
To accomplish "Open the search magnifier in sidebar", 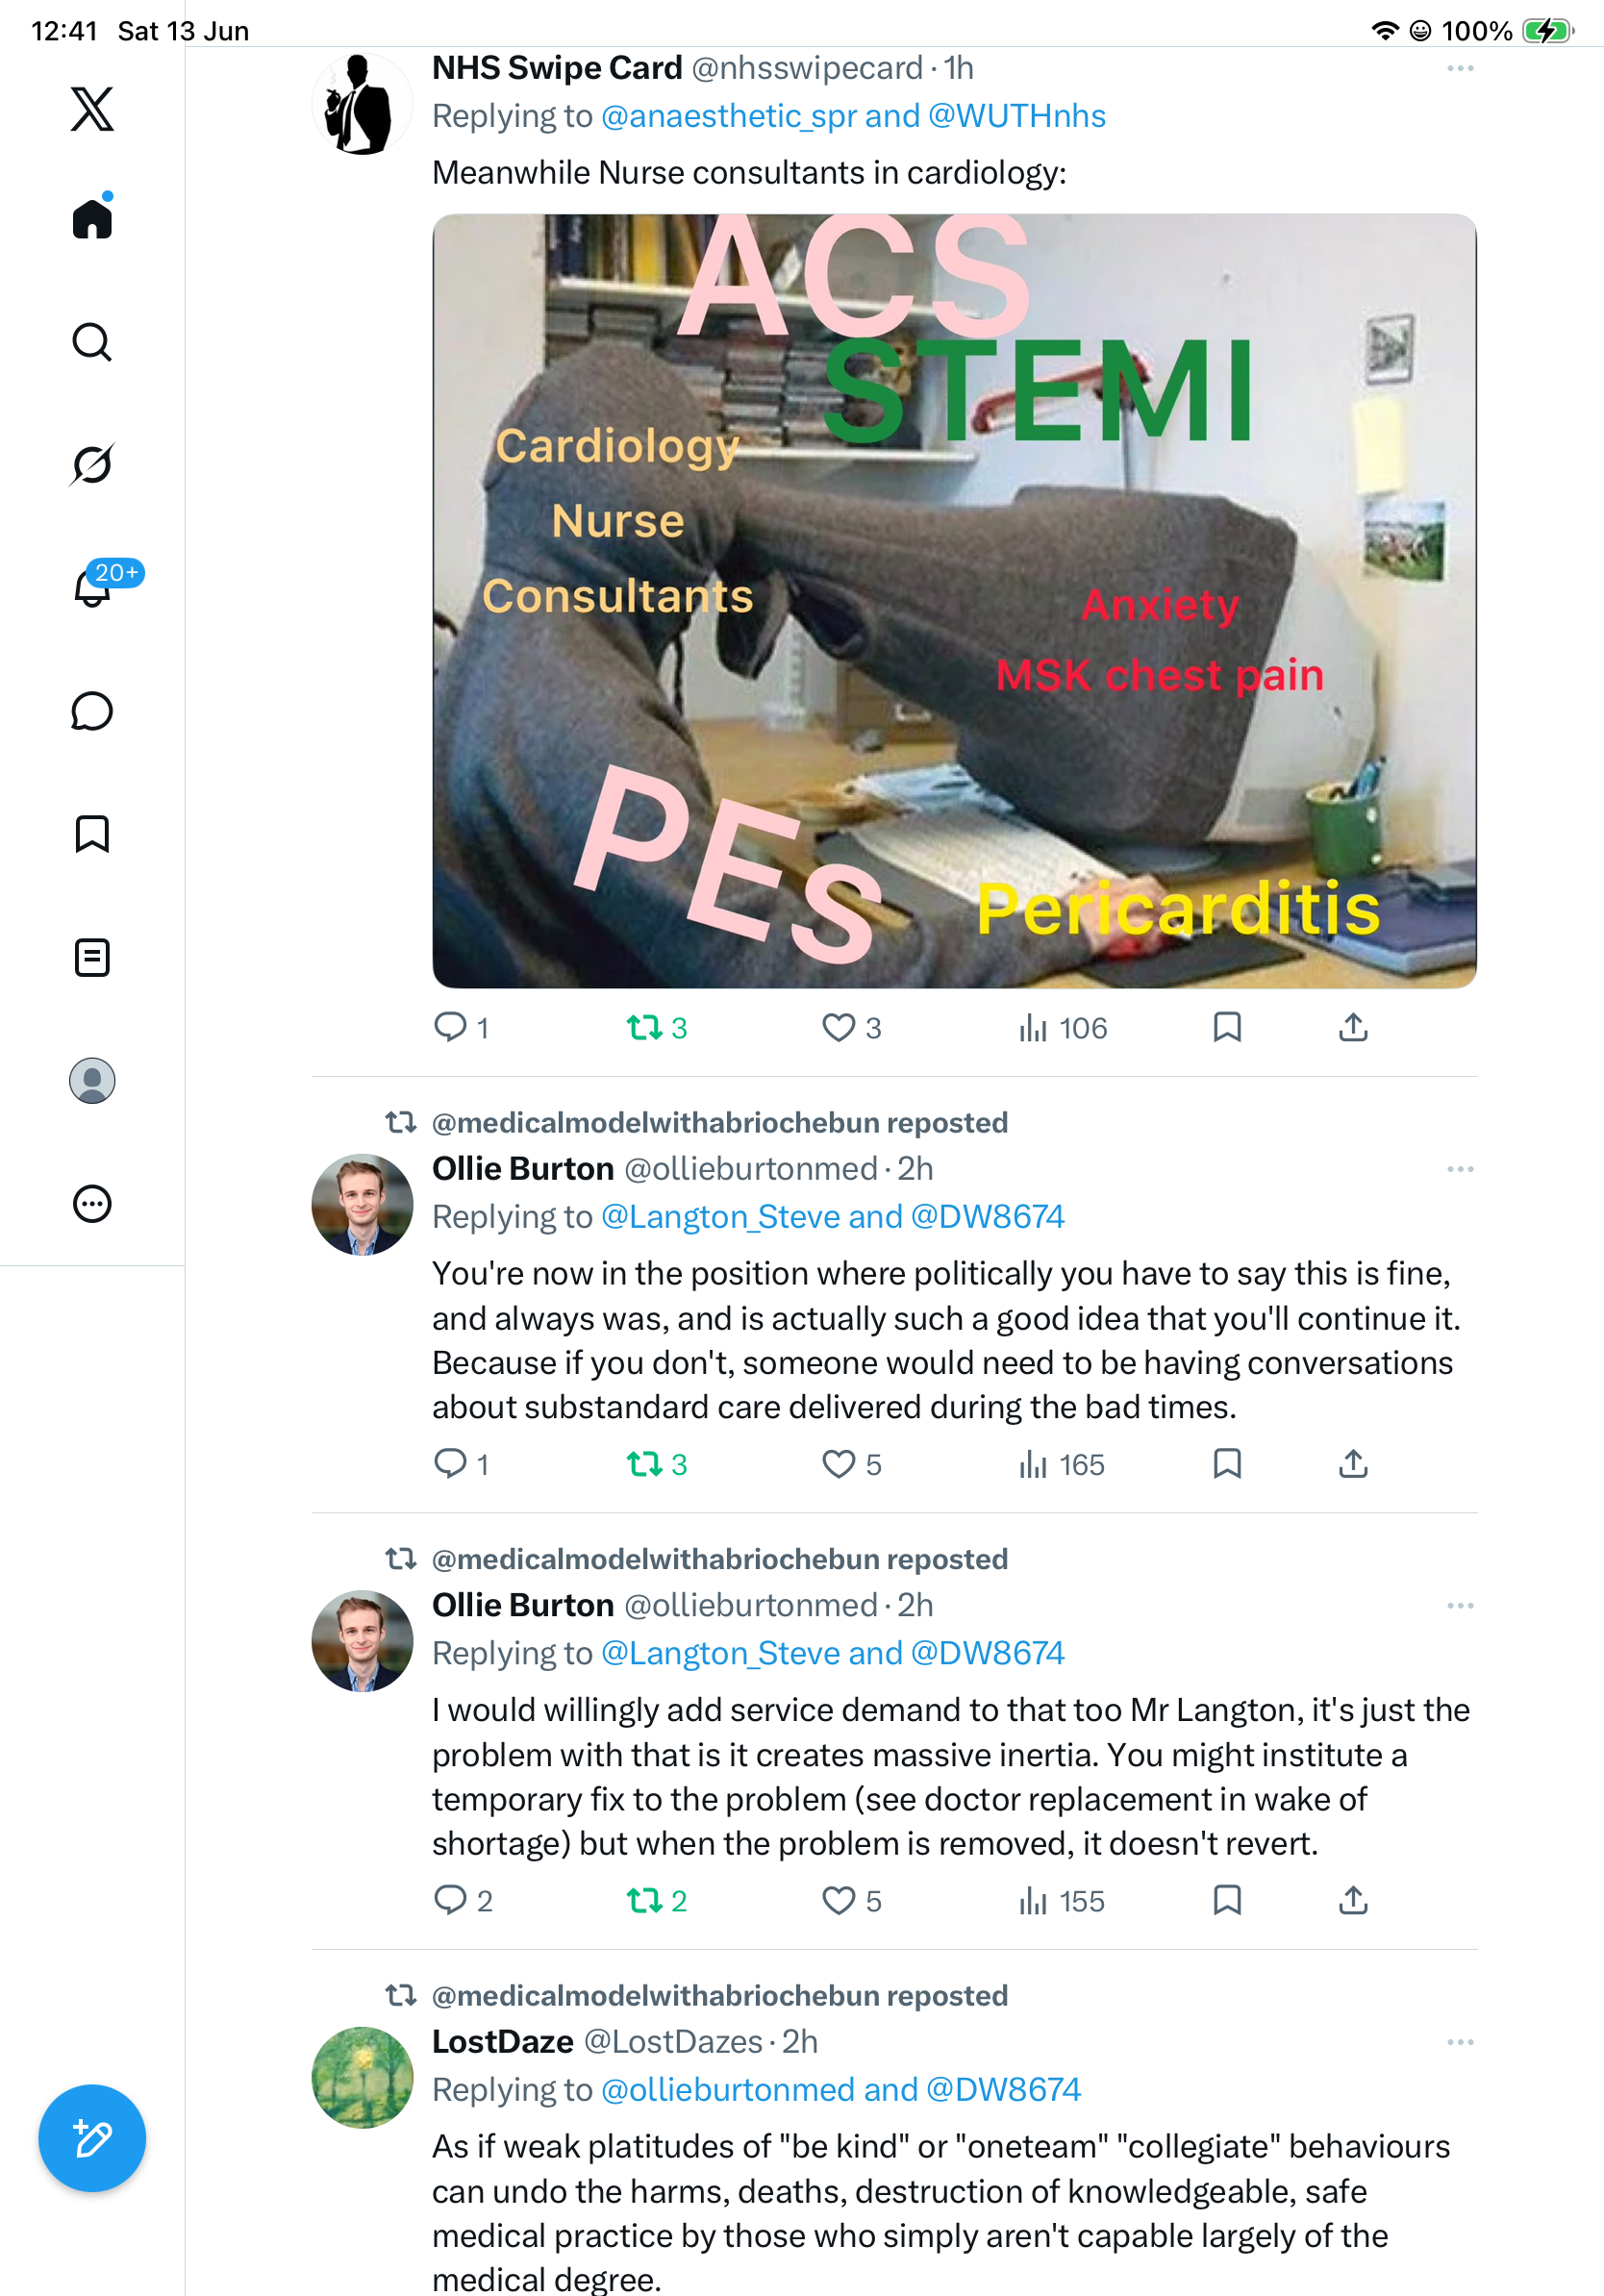I will pyautogui.click(x=92, y=342).
